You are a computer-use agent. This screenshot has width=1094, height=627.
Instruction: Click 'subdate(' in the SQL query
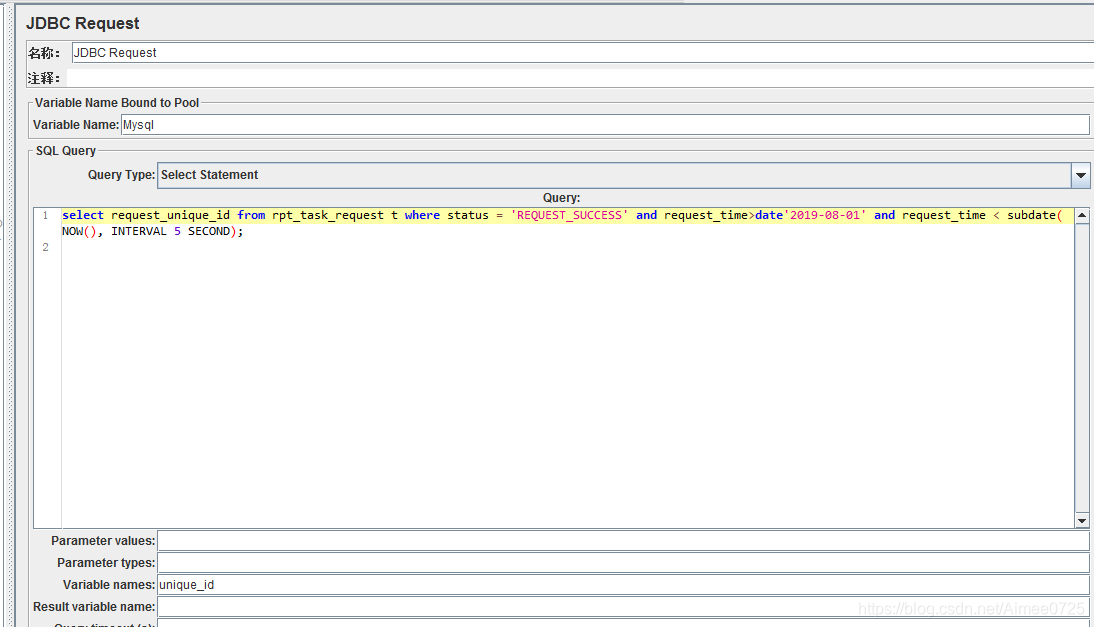[x=1035, y=216]
